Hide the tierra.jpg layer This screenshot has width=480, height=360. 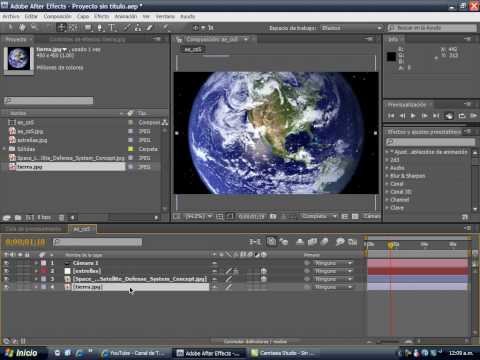point(6,287)
